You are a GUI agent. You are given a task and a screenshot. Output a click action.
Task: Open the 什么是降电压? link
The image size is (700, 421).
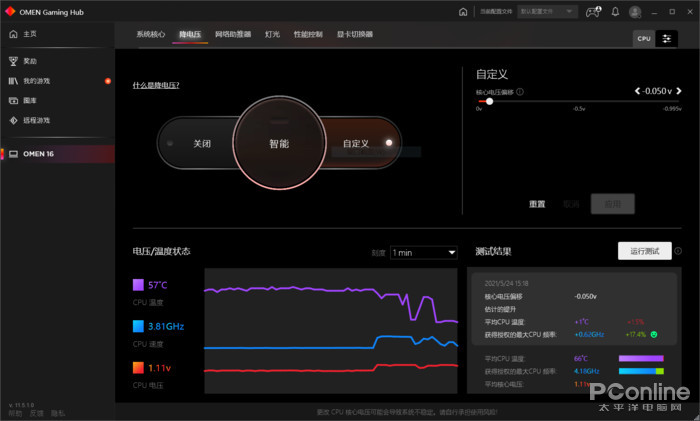(x=156, y=85)
